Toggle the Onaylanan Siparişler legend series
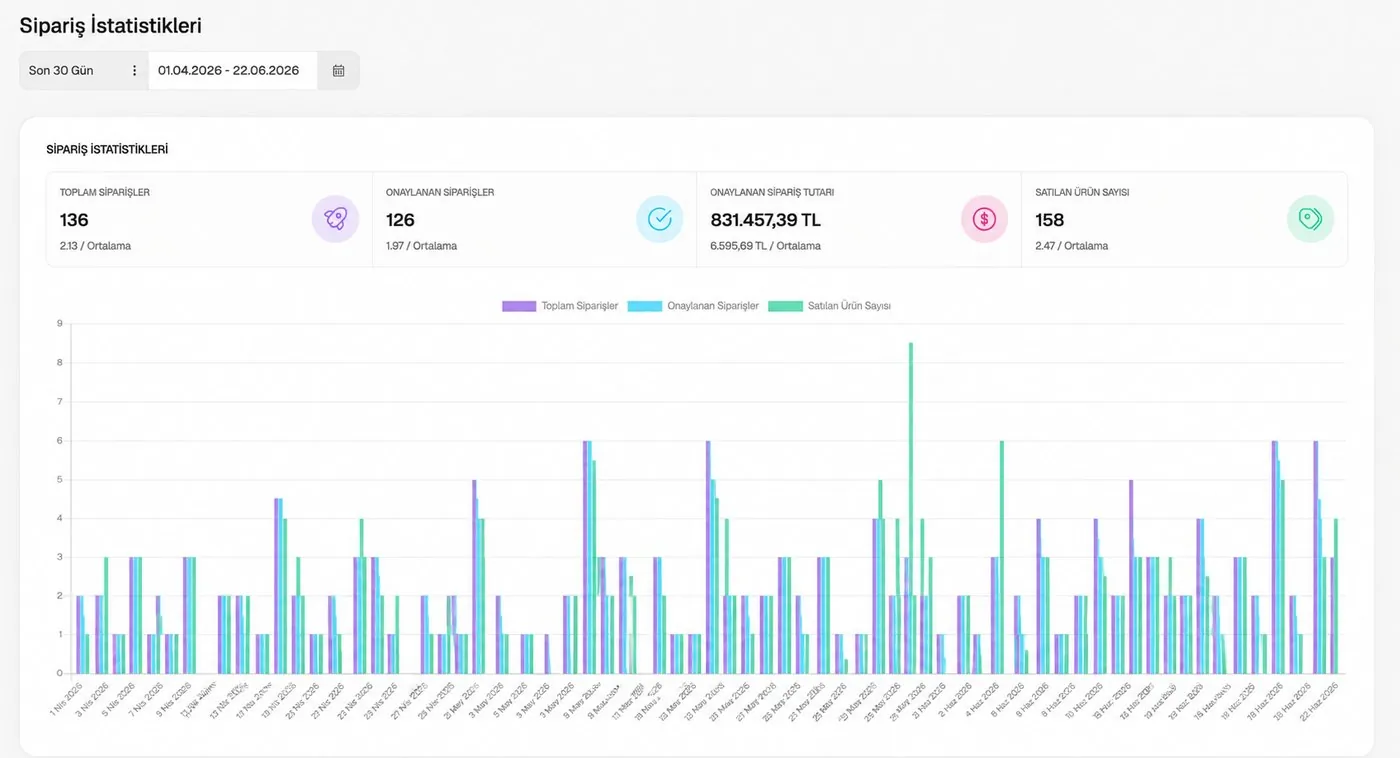Screen dimensions: 1400x758 [x=693, y=306]
